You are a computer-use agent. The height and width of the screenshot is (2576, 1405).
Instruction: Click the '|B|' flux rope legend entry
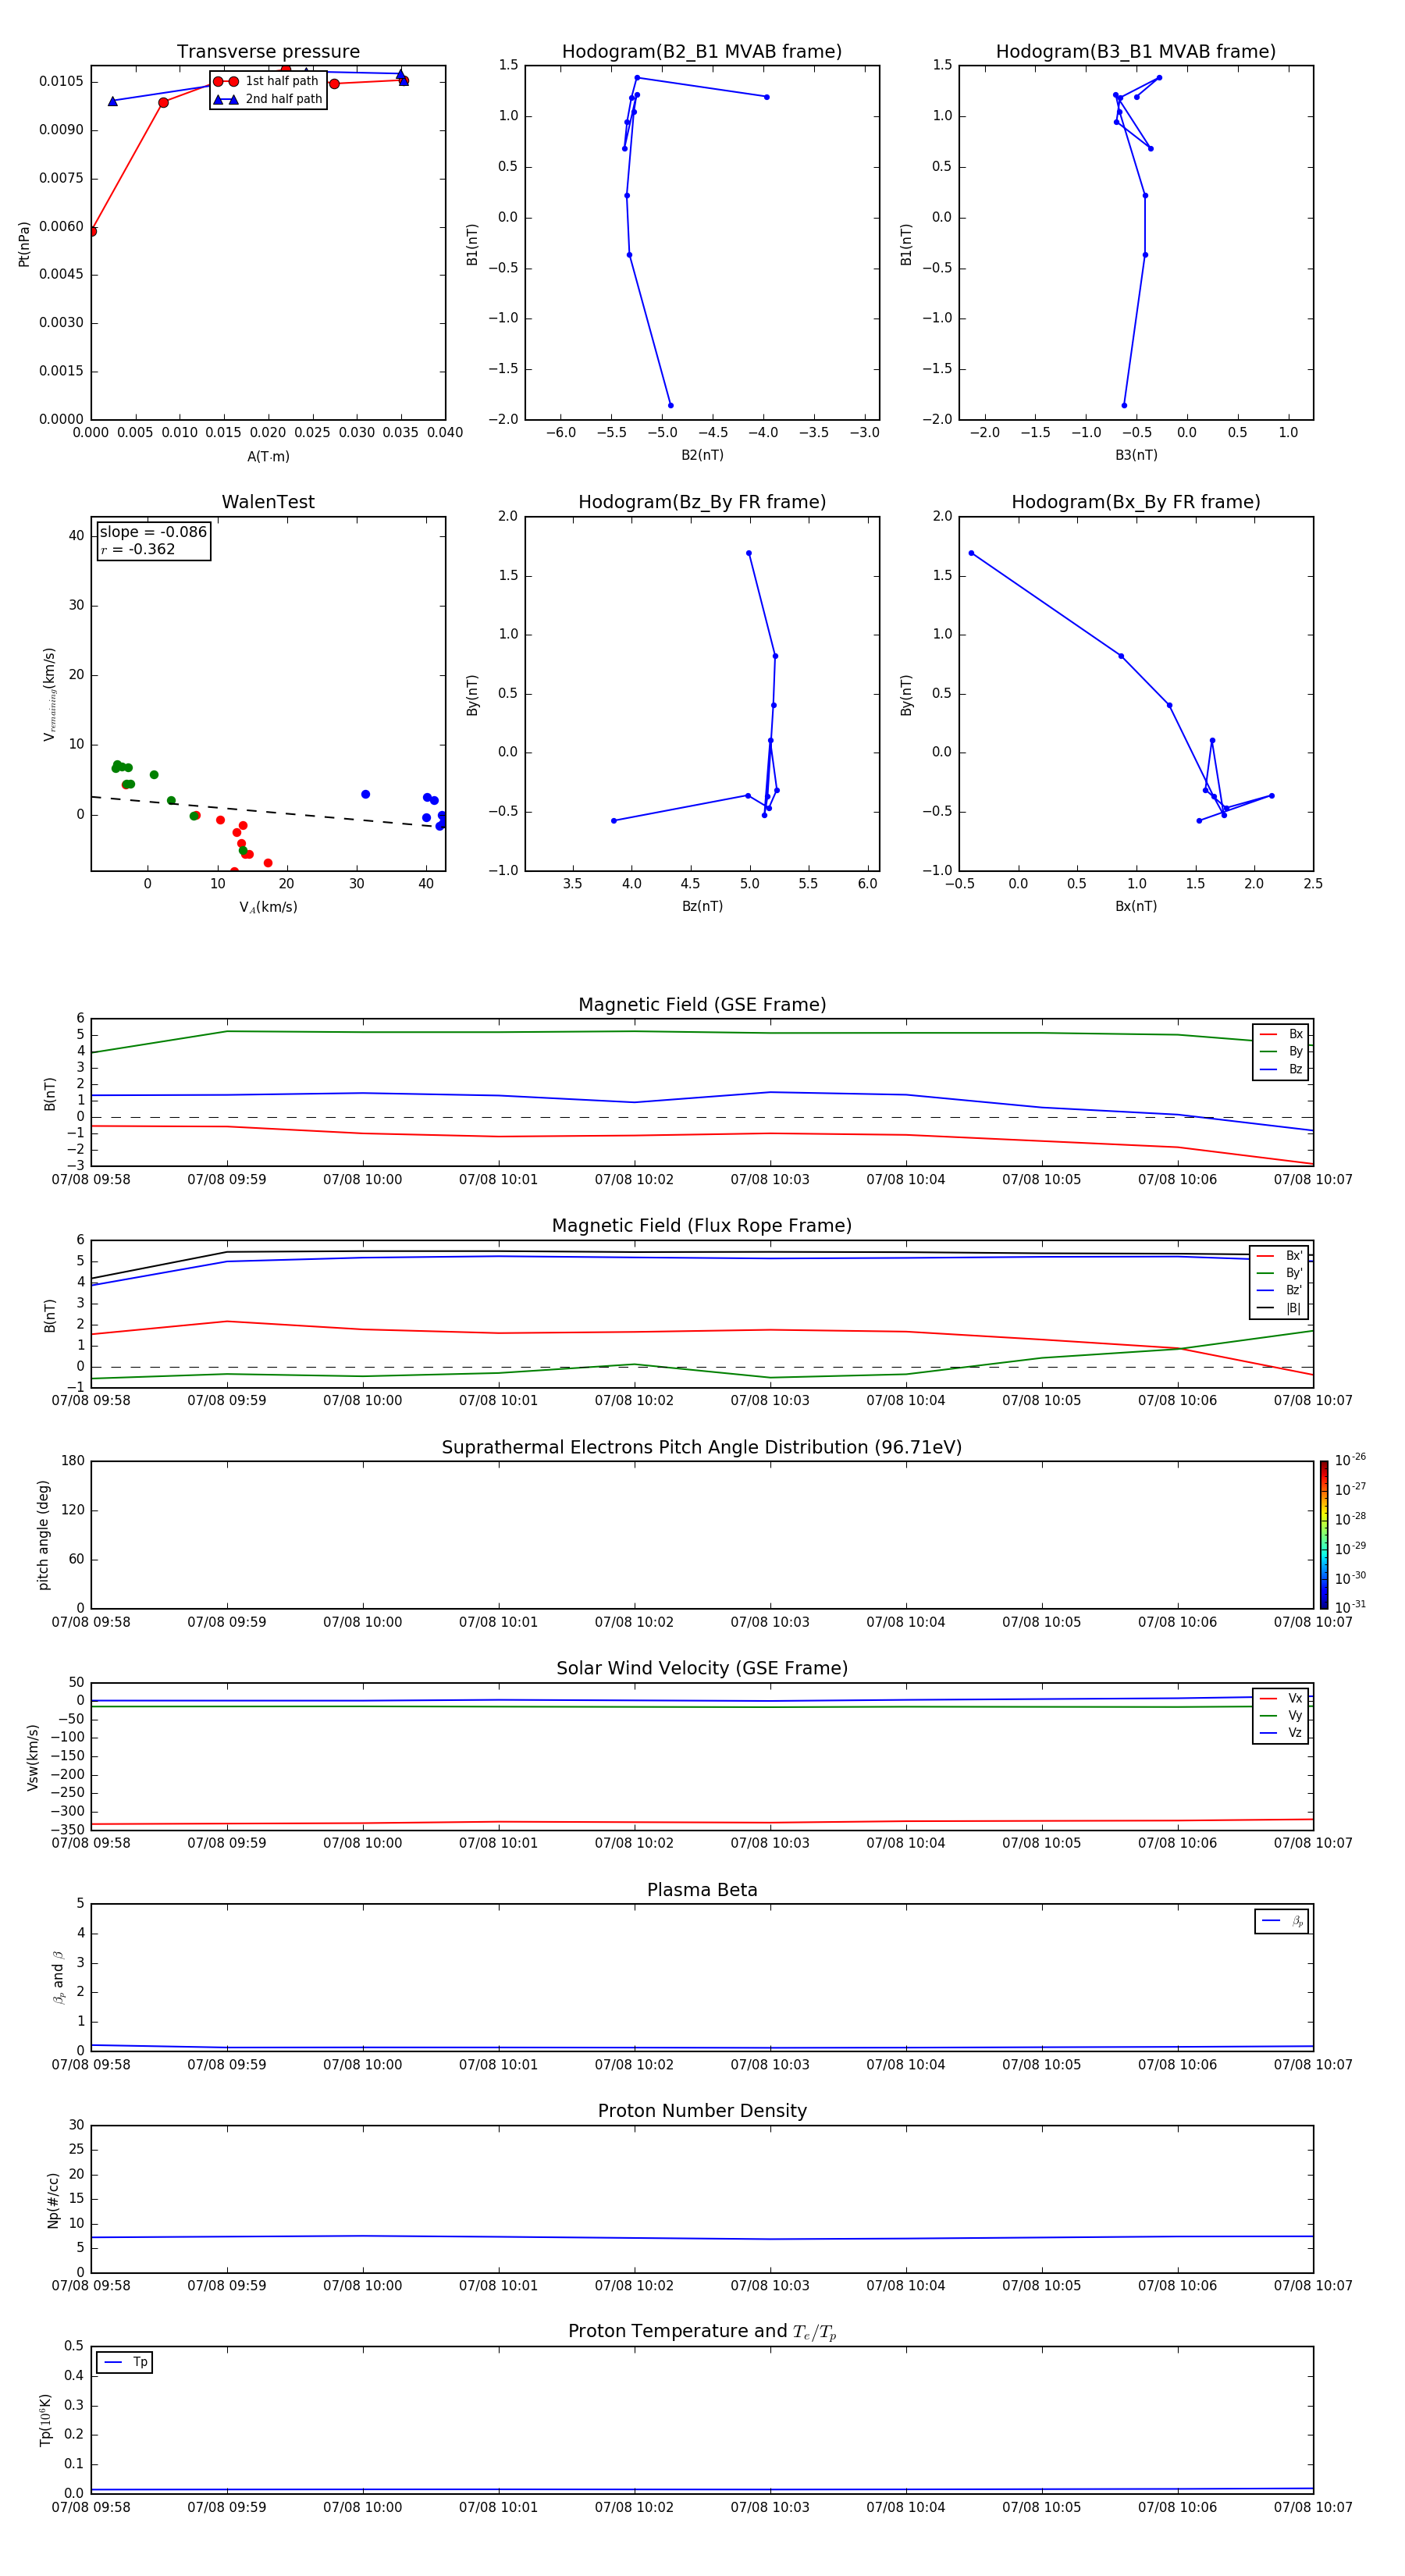point(1280,1308)
